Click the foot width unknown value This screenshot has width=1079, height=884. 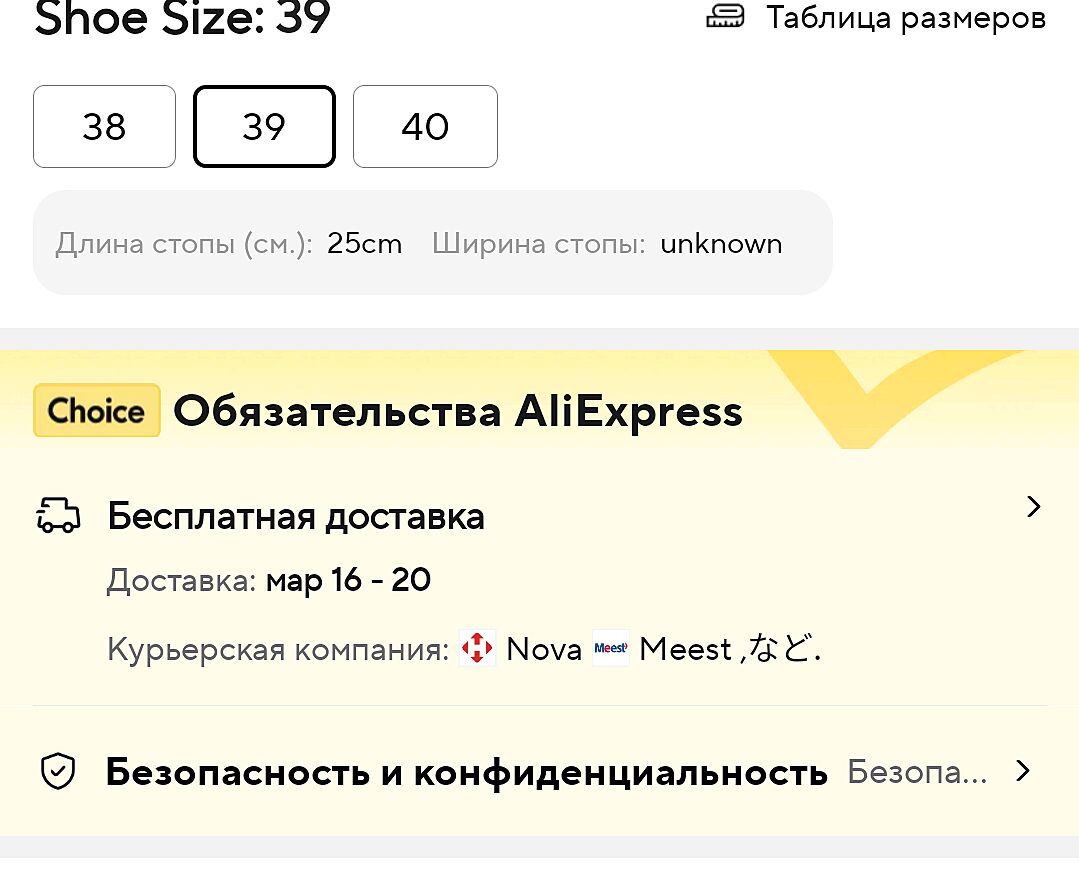(721, 244)
